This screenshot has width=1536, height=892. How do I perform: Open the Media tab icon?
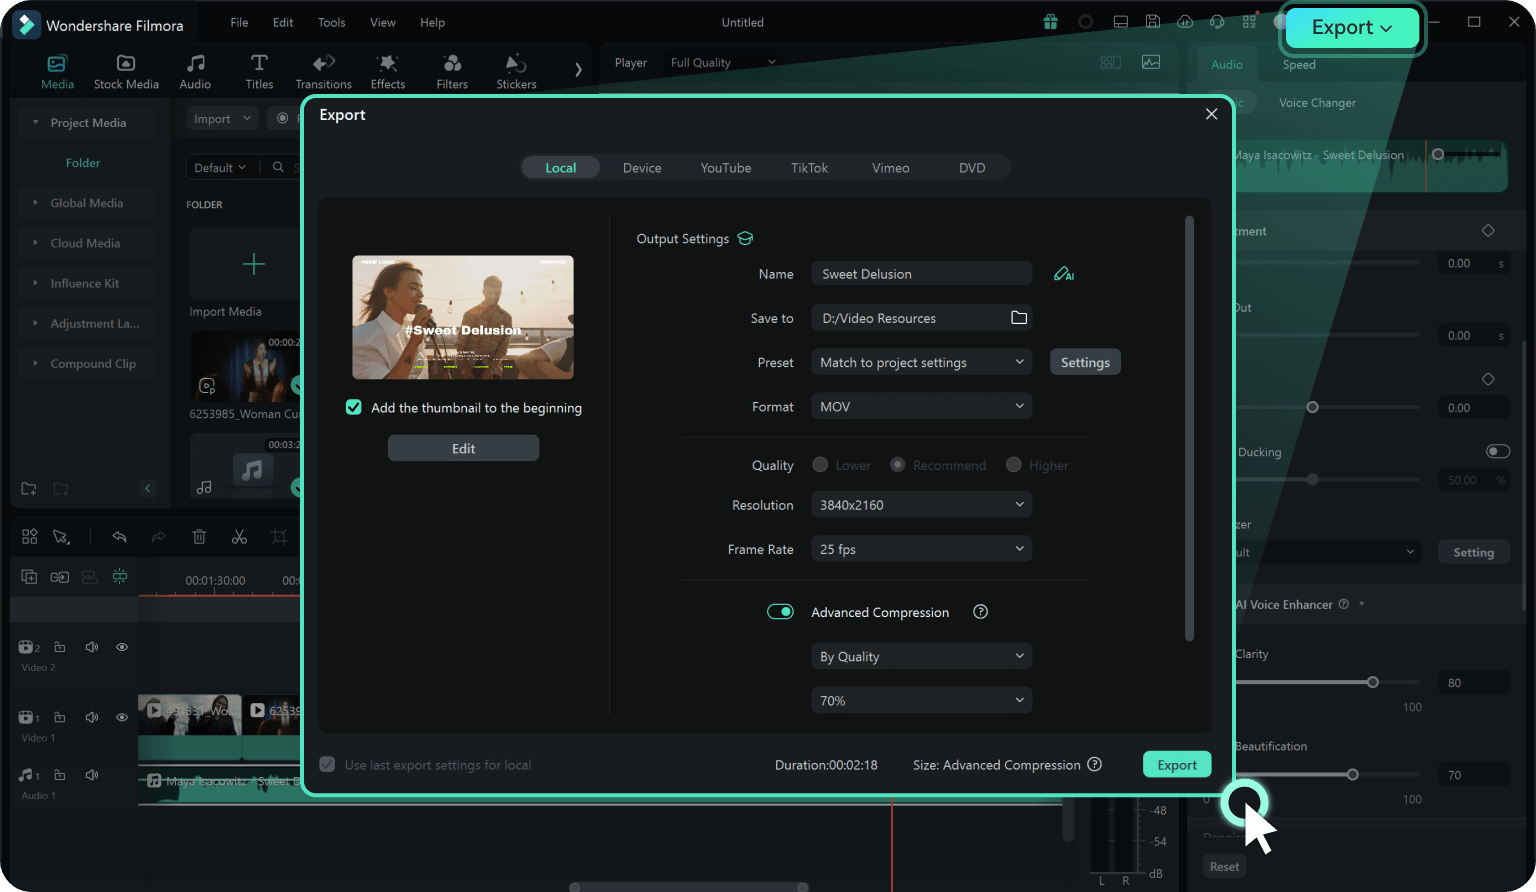[57, 63]
